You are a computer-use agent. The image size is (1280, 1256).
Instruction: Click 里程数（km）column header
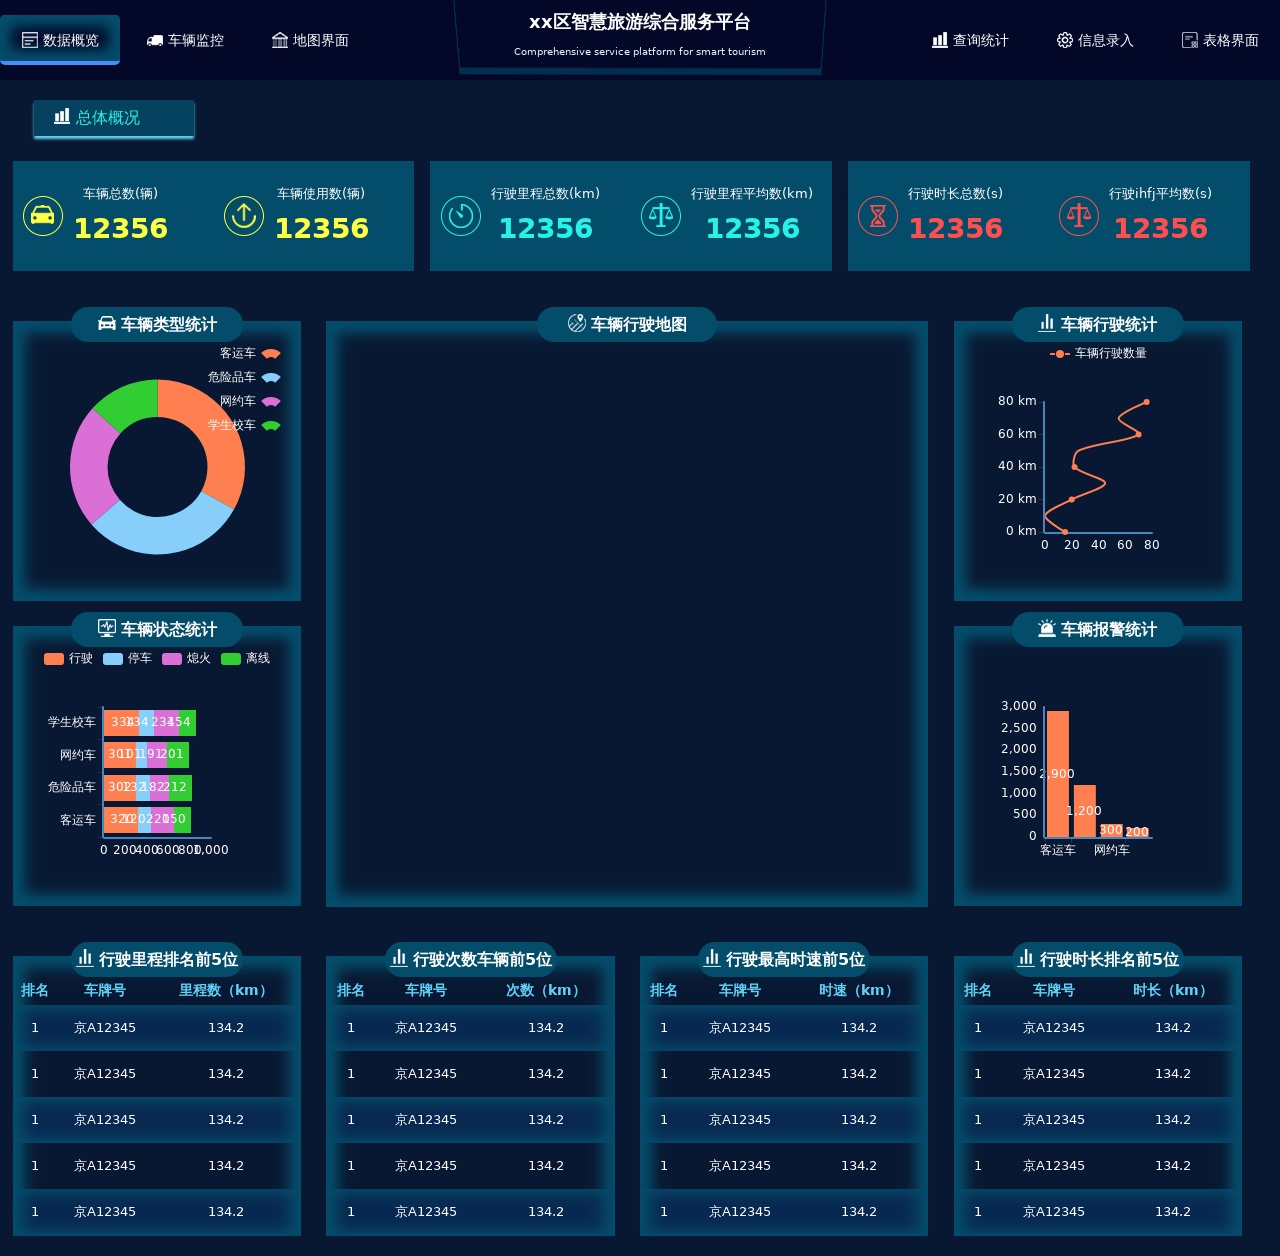226,990
